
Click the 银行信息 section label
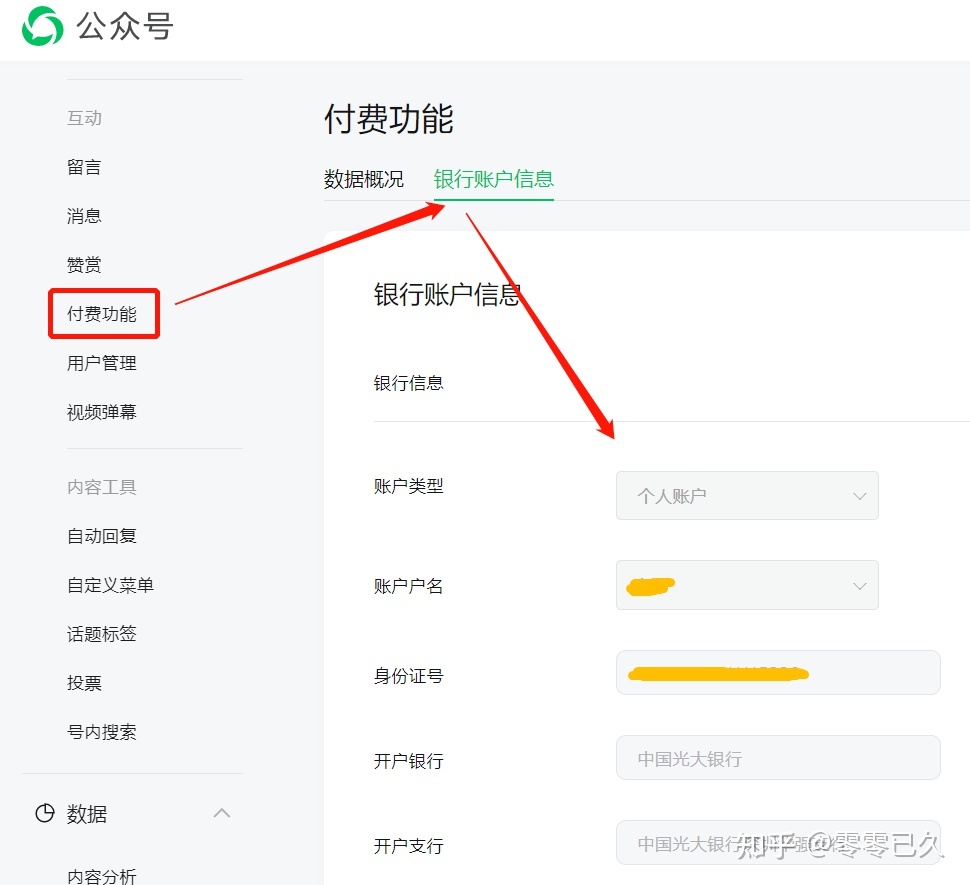(409, 383)
